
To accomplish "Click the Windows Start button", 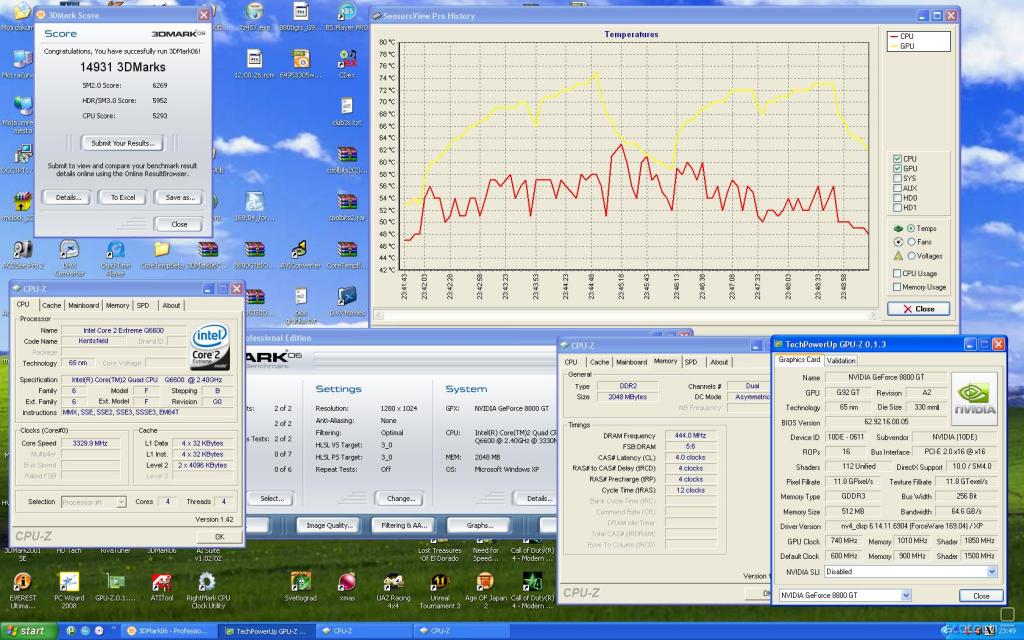I will [29, 631].
